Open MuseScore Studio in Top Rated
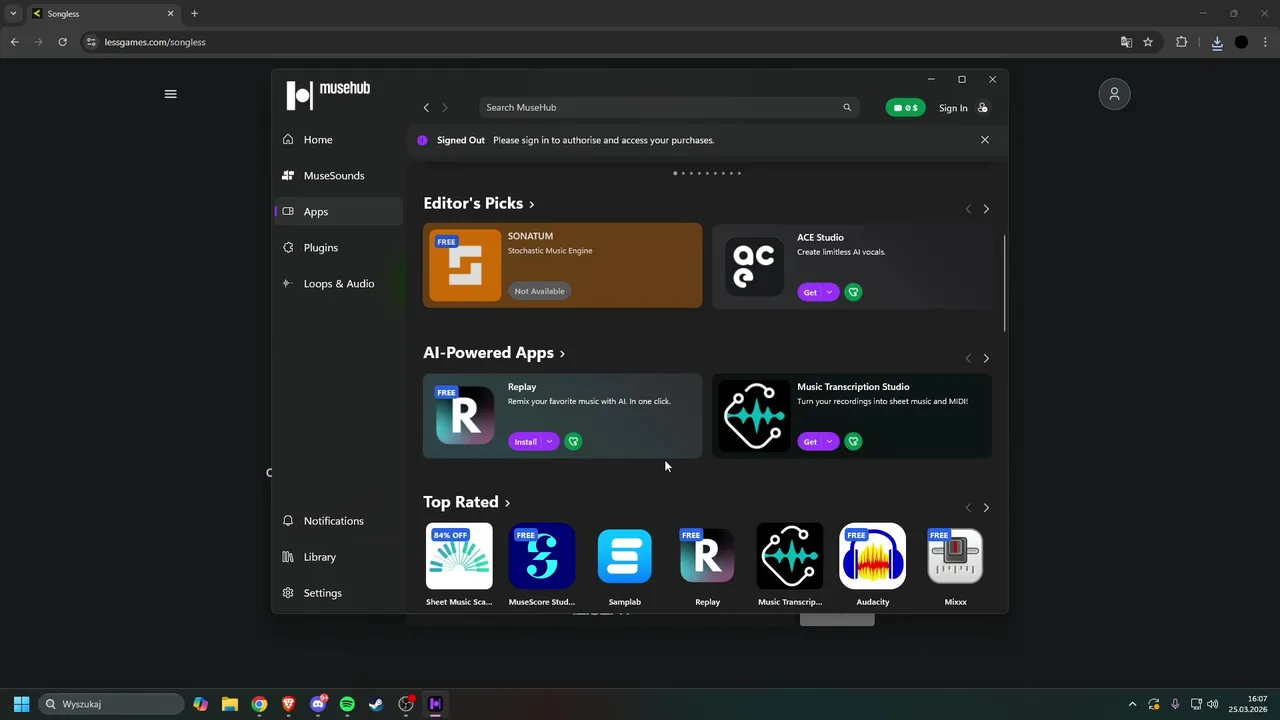 [542, 556]
